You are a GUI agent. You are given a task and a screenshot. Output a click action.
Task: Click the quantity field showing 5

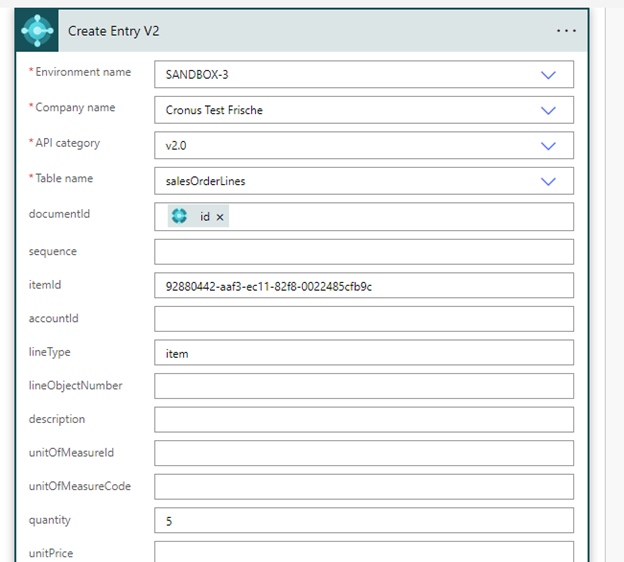364,521
